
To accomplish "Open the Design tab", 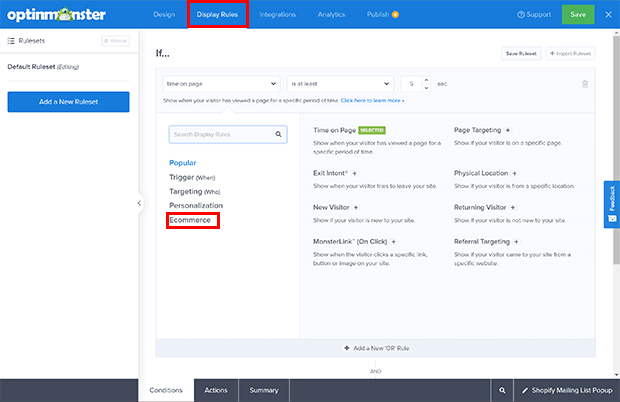I will tap(164, 15).
